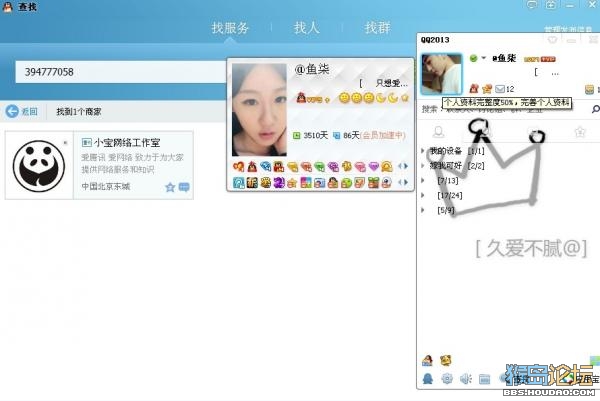This screenshot has width=600, height=401.
Task: Click the skin shirt icon in QQ2013 title bar
Action: point(552,39)
